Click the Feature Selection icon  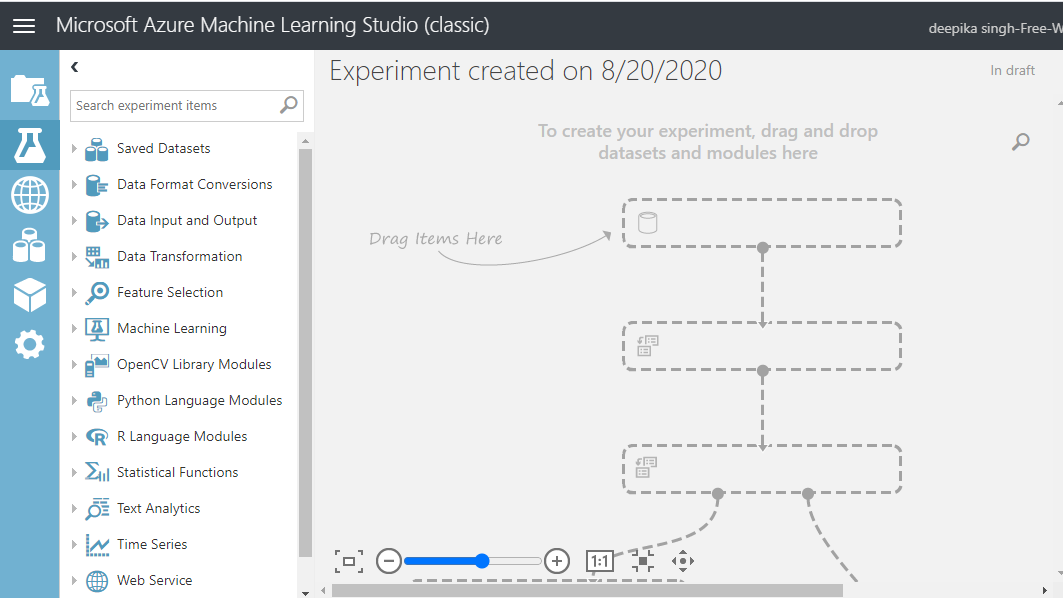coord(96,293)
